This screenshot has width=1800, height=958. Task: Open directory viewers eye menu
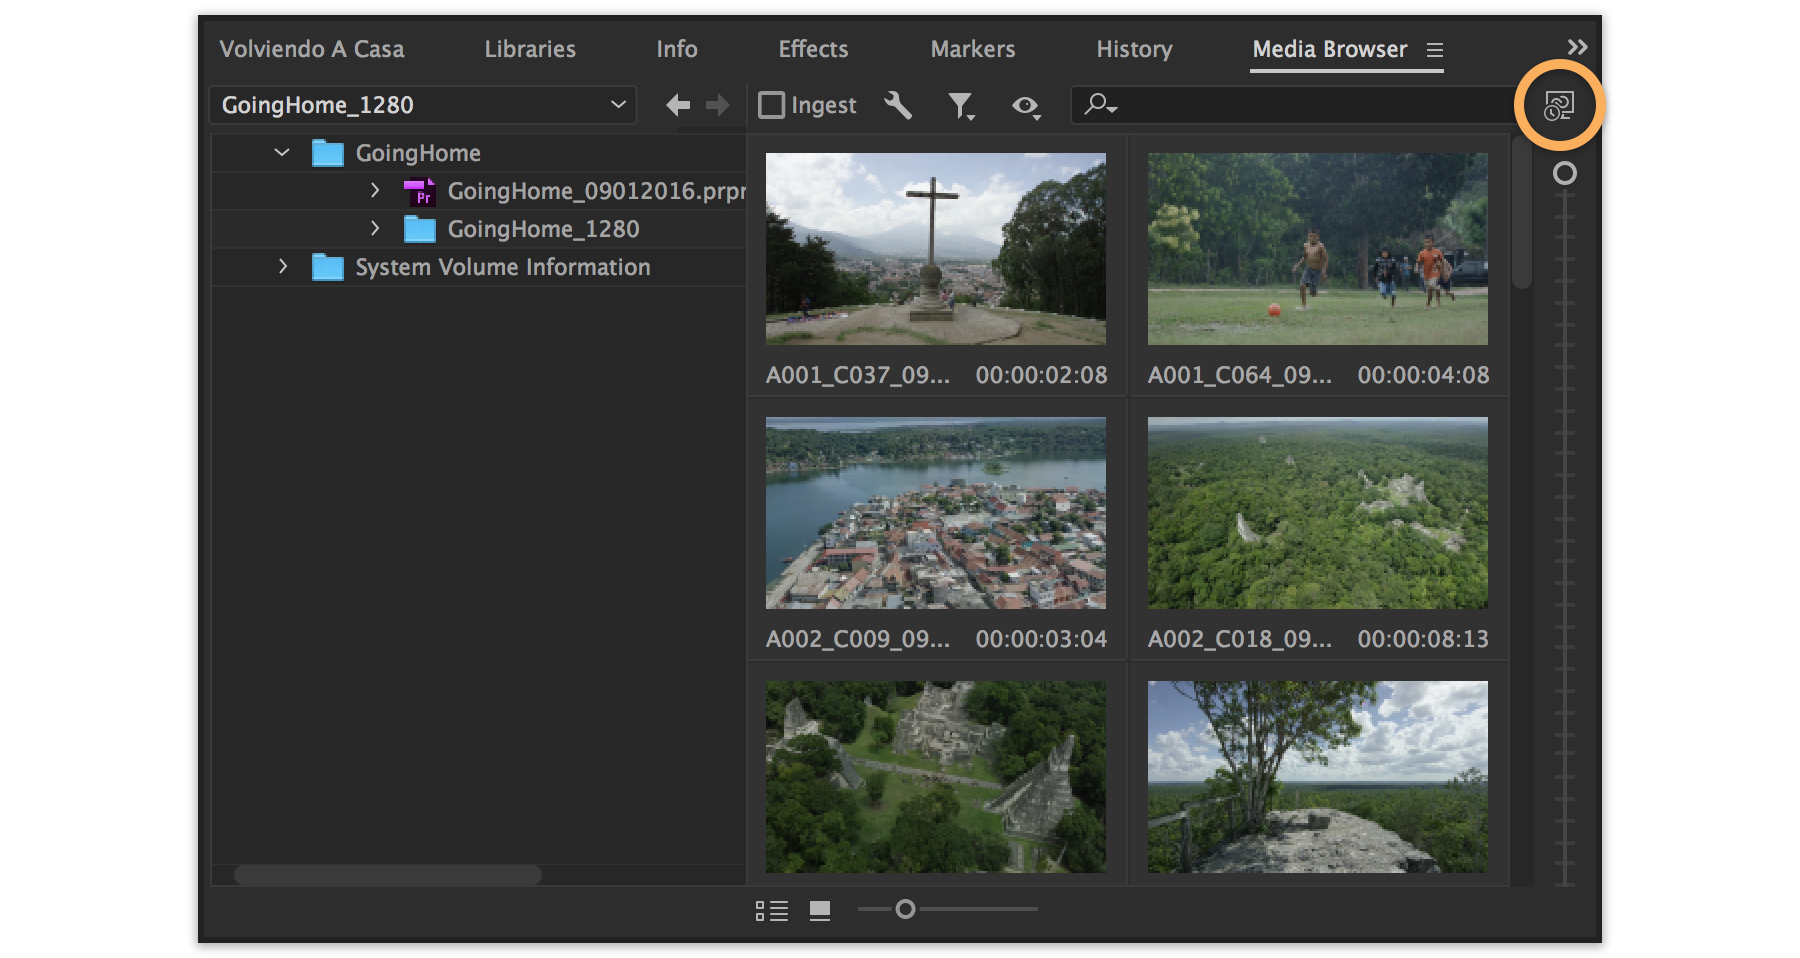click(1026, 106)
